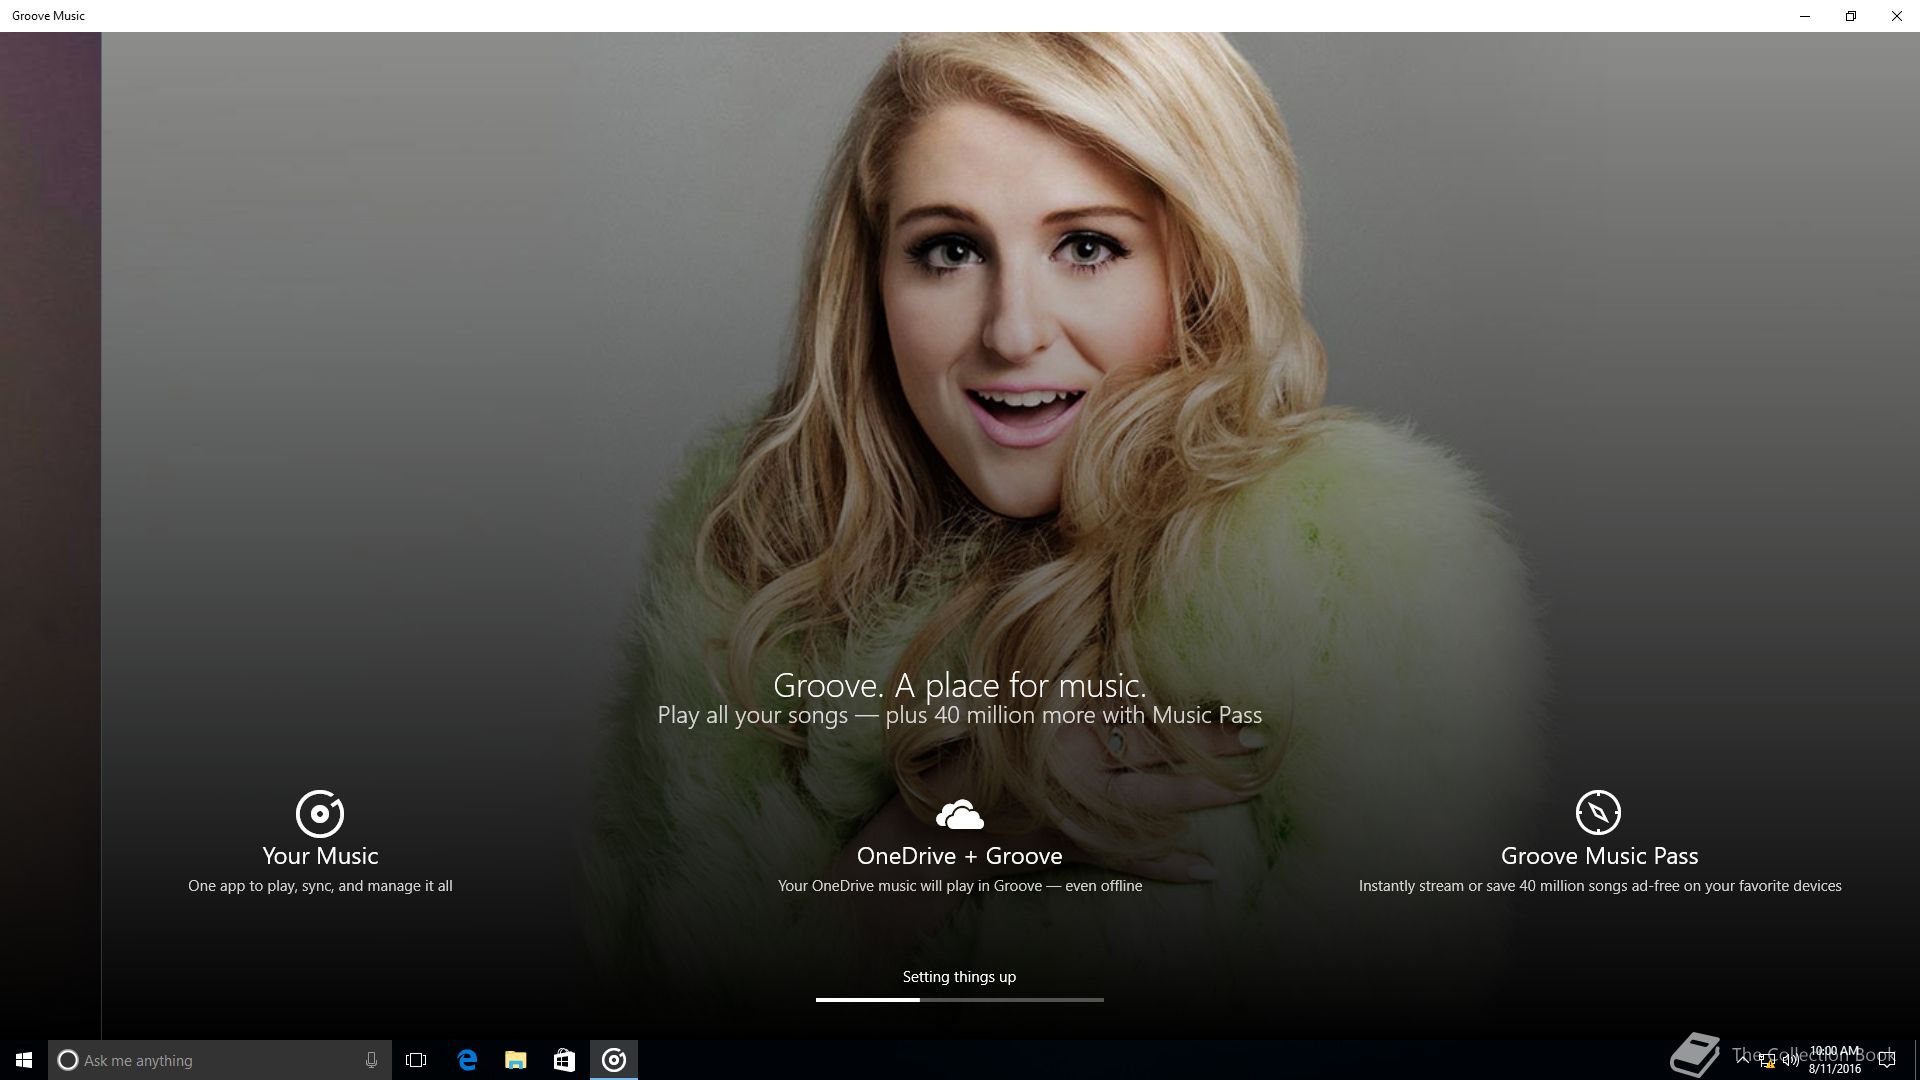Image resolution: width=1920 pixels, height=1080 pixels.
Task: Restore down the Groove Music window
Action: (x=1851, y=16)
